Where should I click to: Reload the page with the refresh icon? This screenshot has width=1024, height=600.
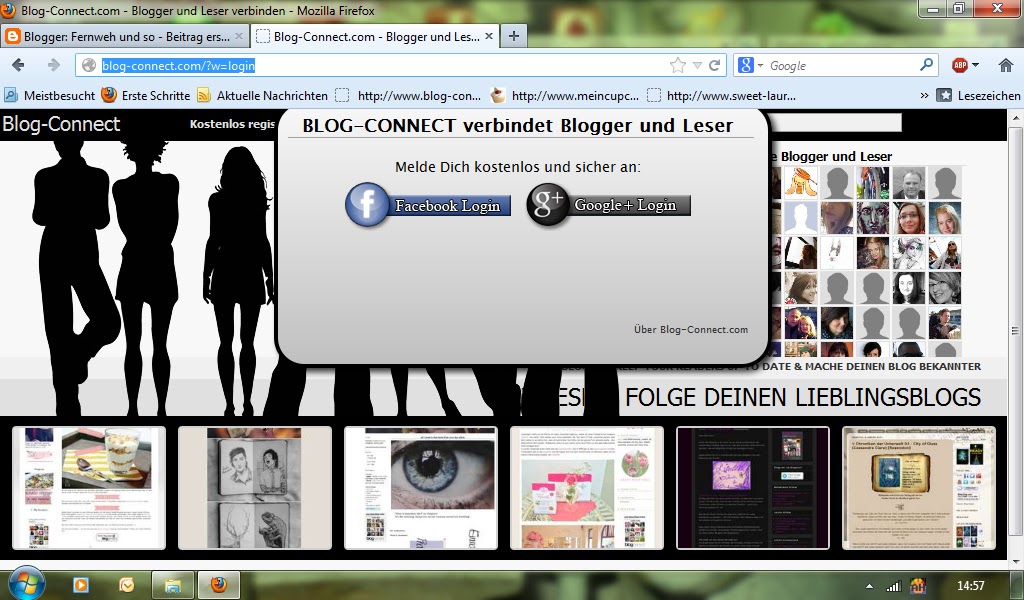[x=714, y=65]
